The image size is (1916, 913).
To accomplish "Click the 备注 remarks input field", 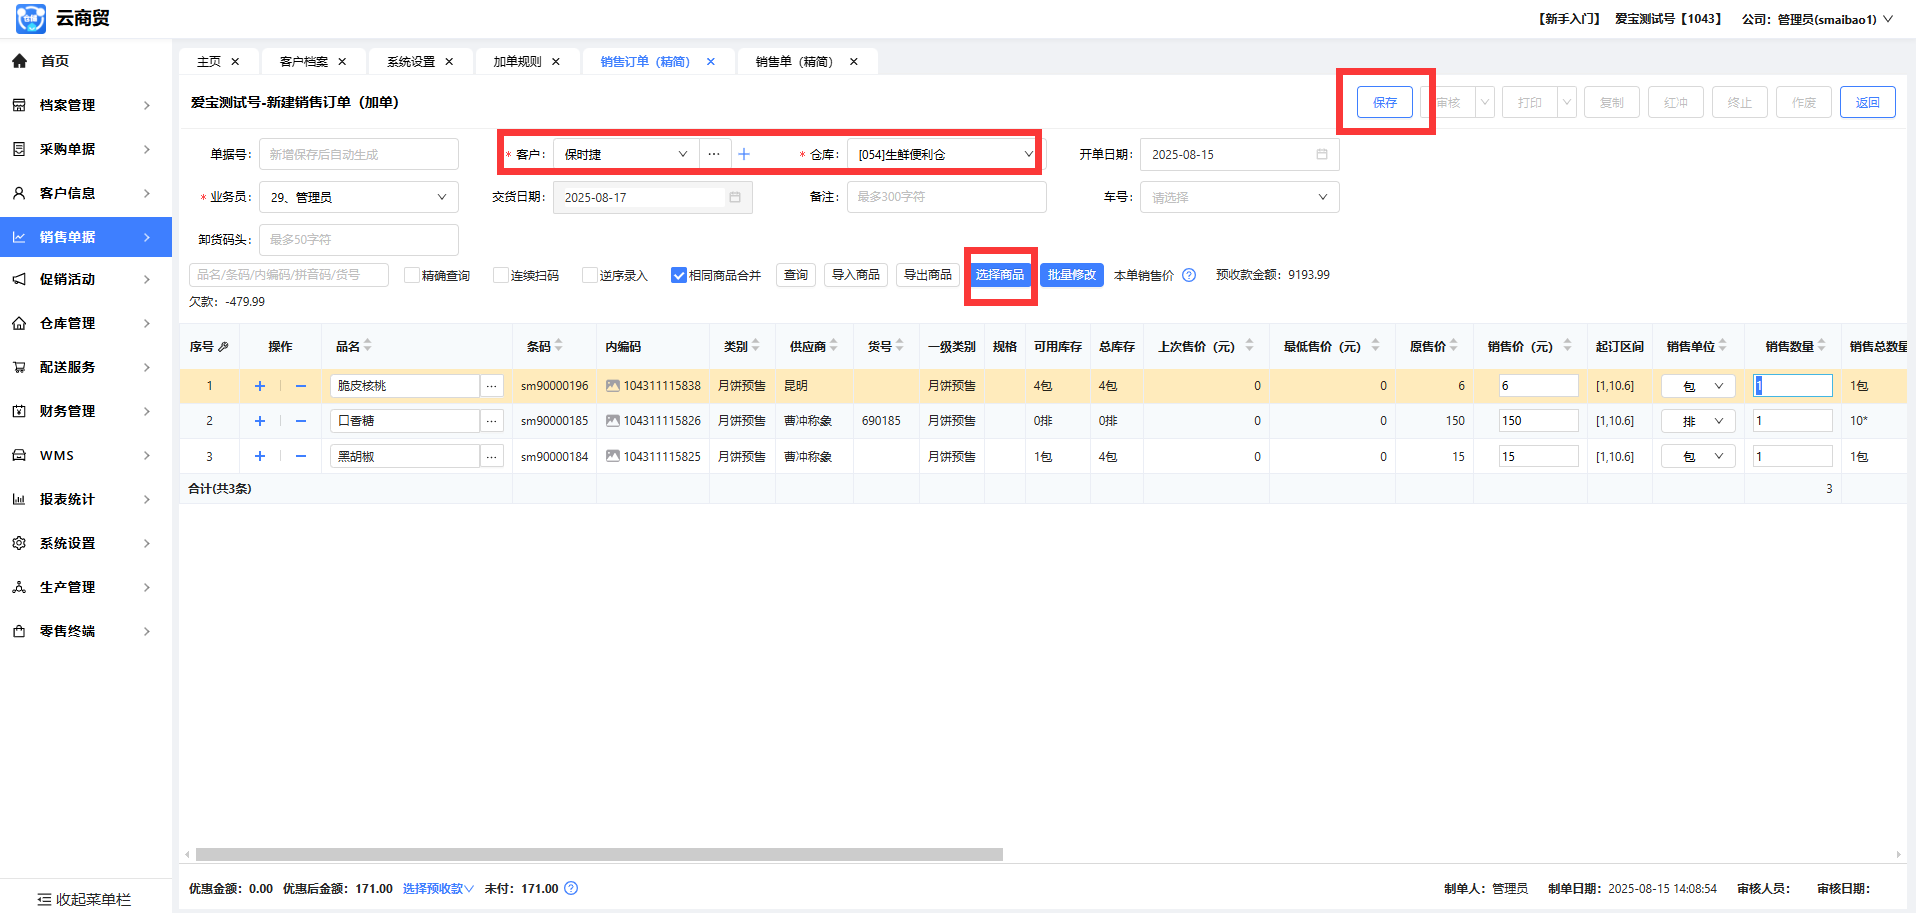I will click(945, 197).
